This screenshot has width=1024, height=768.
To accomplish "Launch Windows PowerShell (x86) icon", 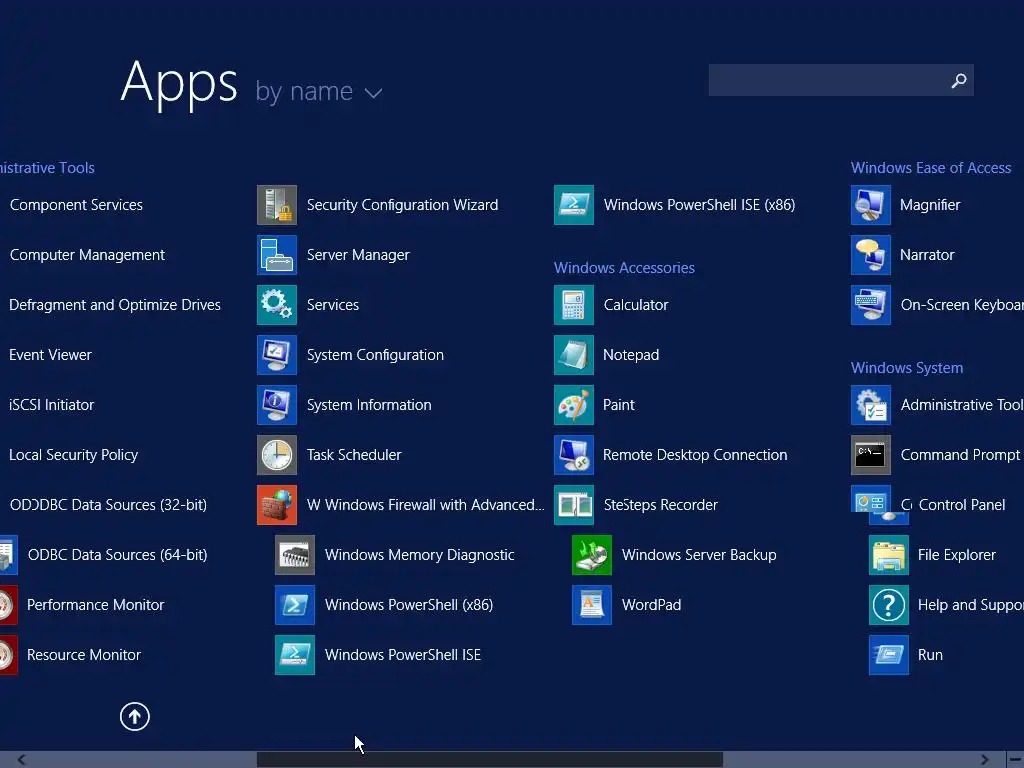I will (x=295, y=605).
